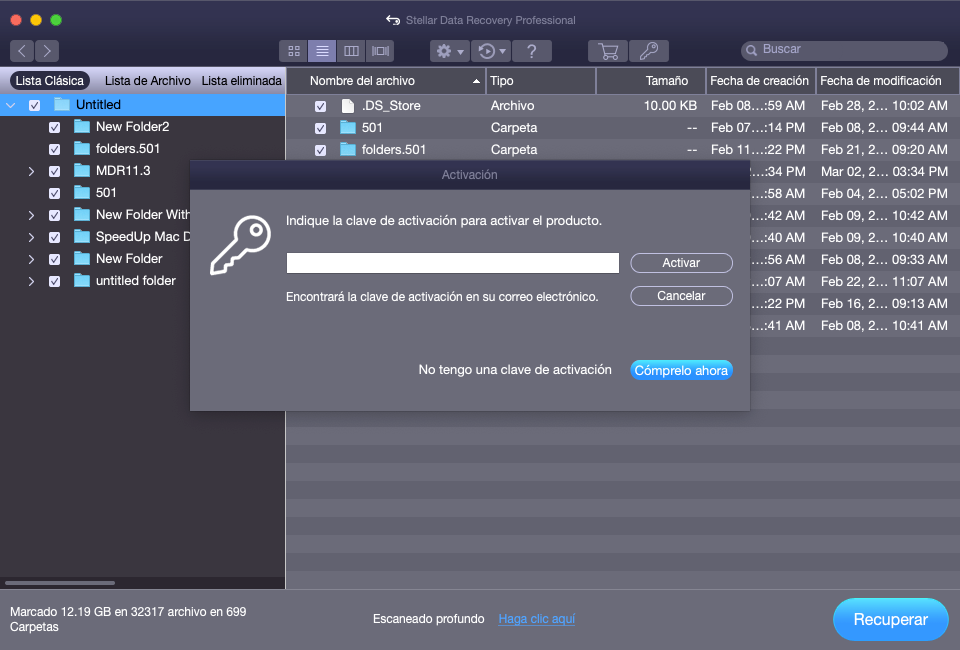Image resolution: width=960 pixels, height=650 pixels.
Task: Uncheck the SpeedUp Mac checkbox
Action: pyautogui.click(x=54, y=237)
